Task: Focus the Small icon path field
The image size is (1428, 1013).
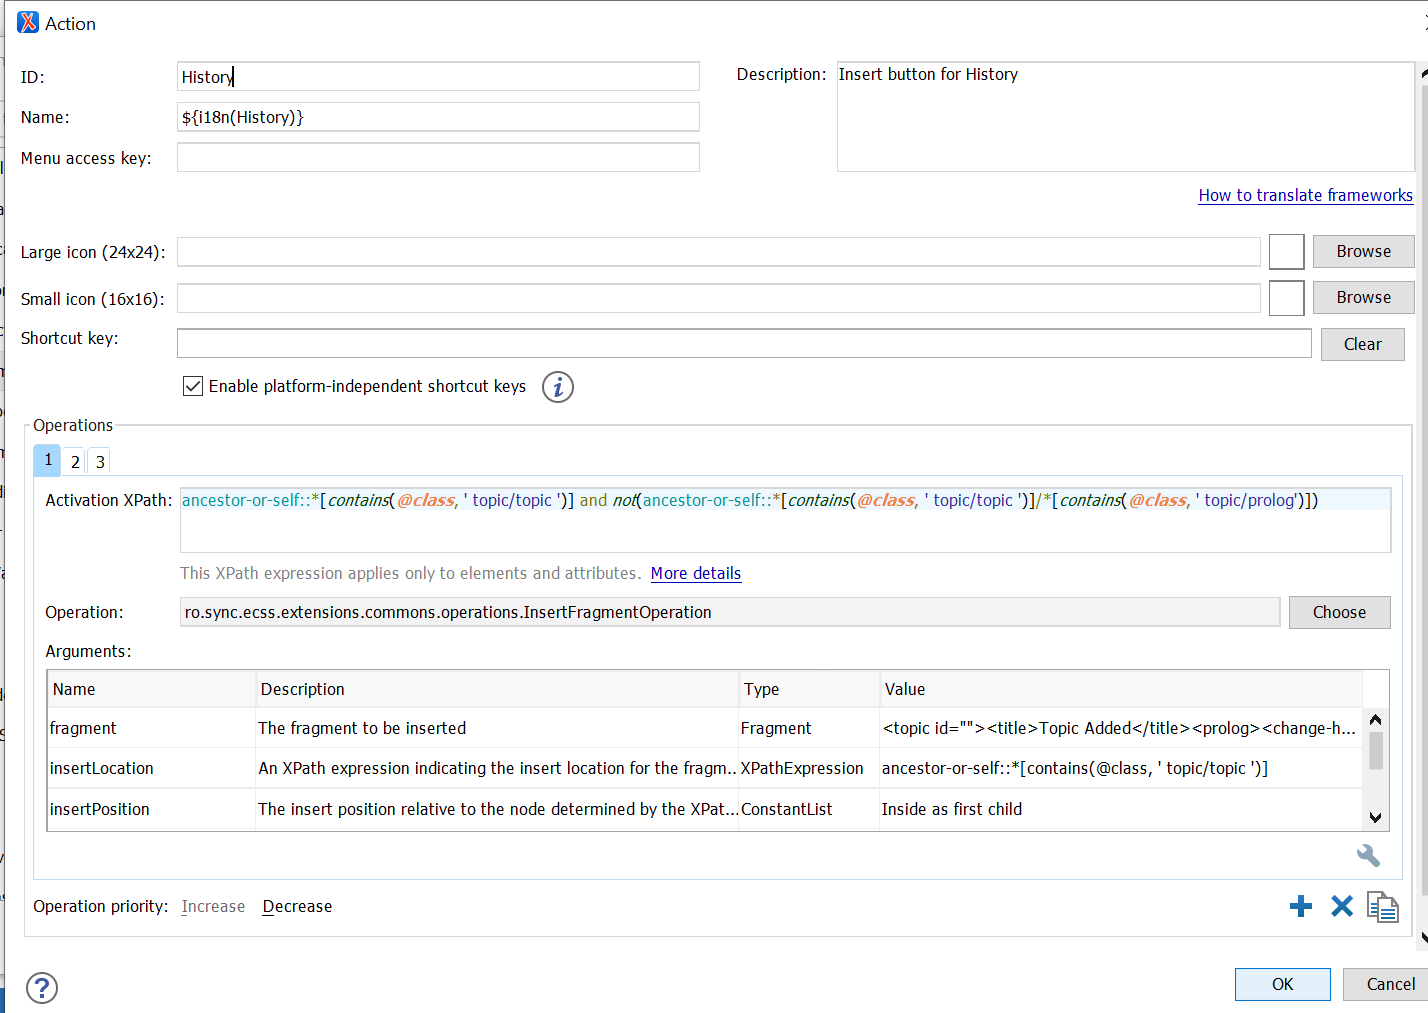Action: [718, 298]
